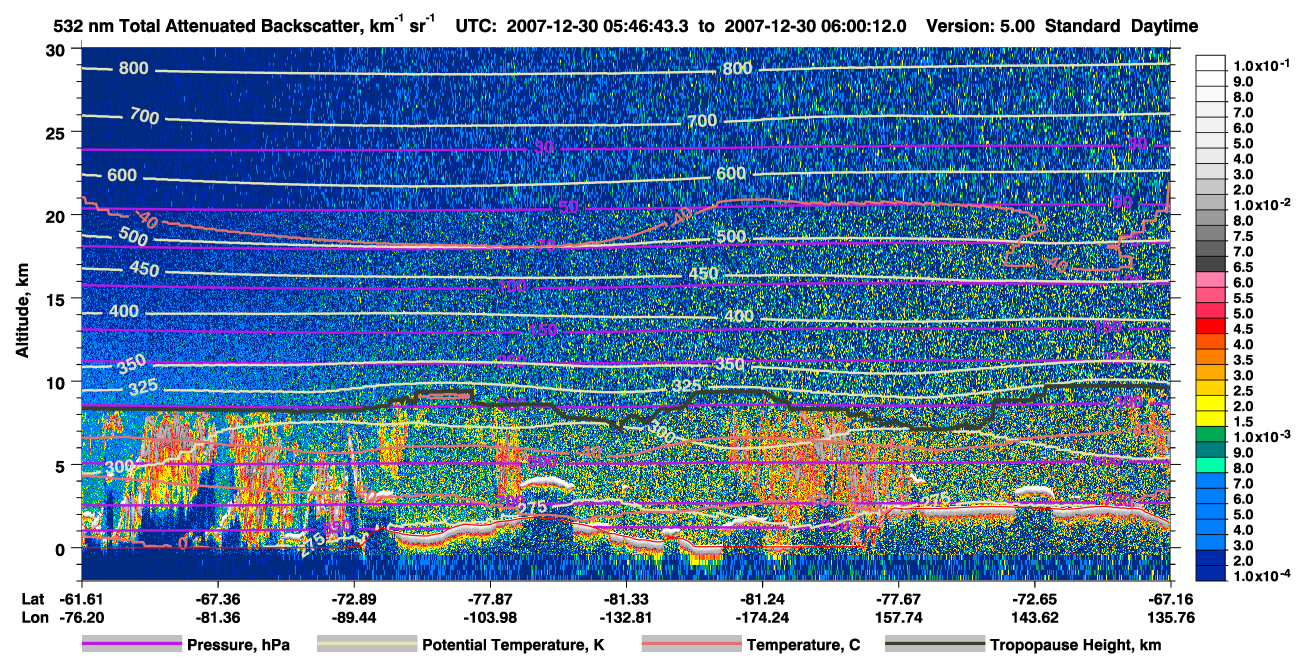Click the salmon Temperature legend line sample
1300x667 pixels.
point(690,645)
